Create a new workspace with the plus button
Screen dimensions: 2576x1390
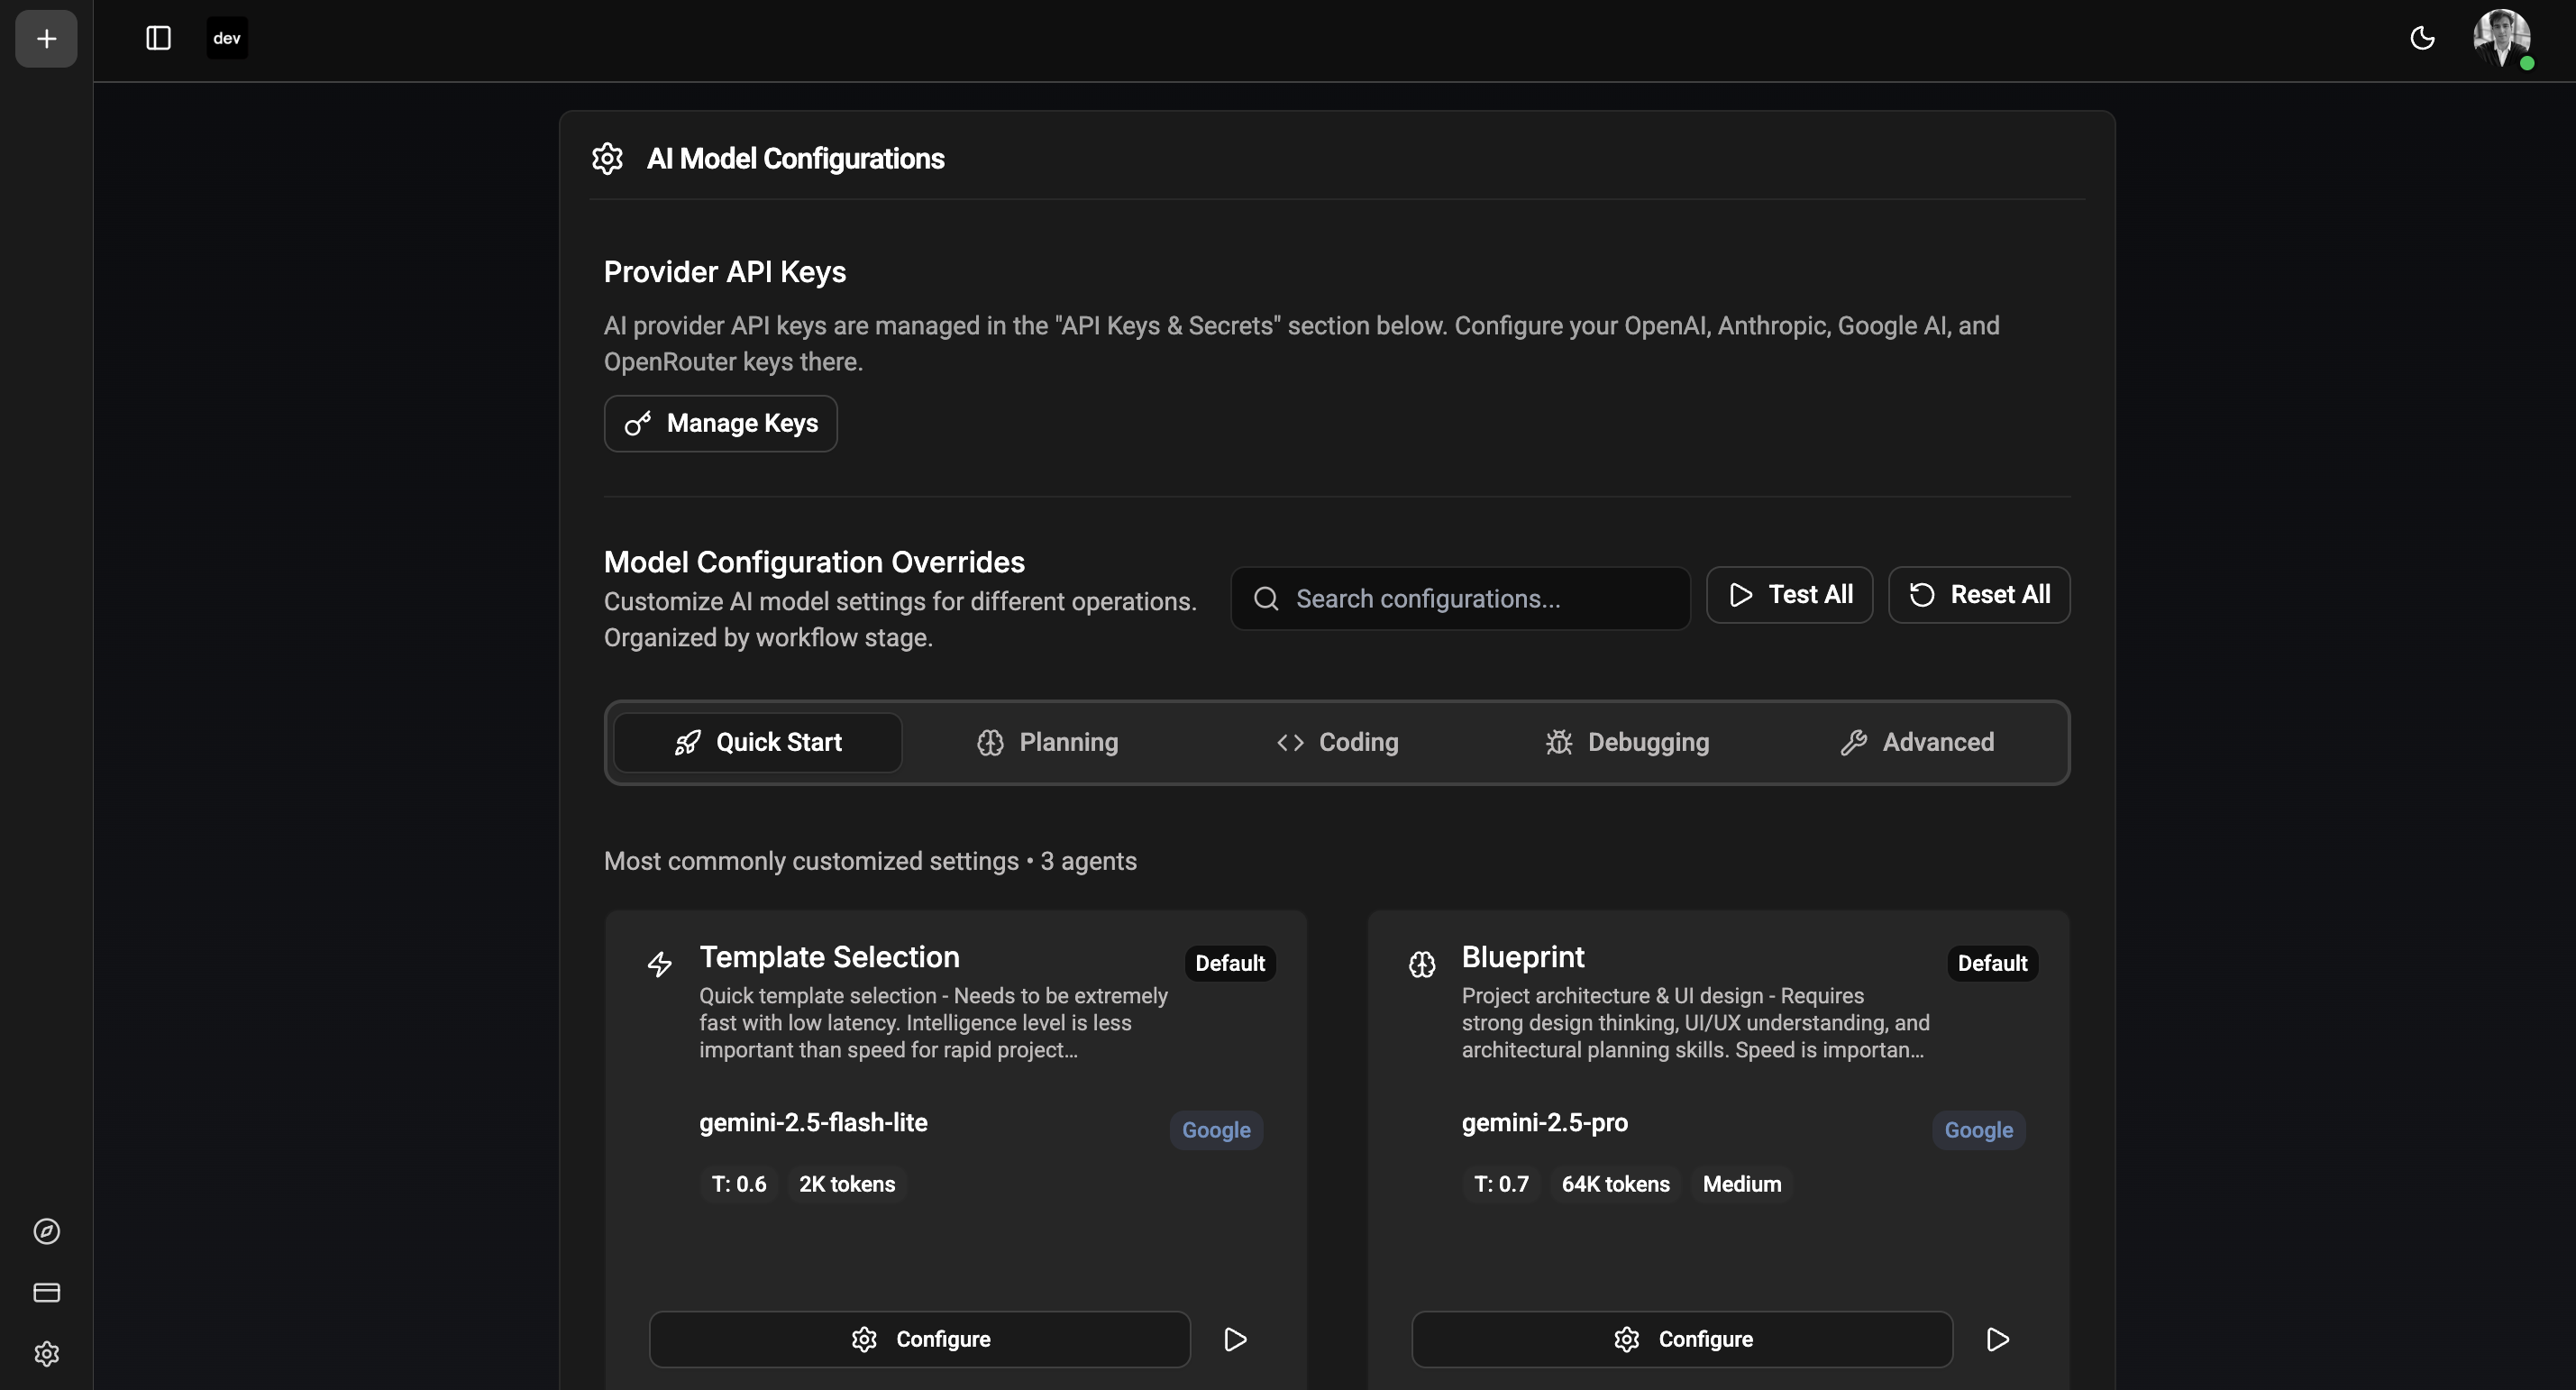click(x=44, y=38)
